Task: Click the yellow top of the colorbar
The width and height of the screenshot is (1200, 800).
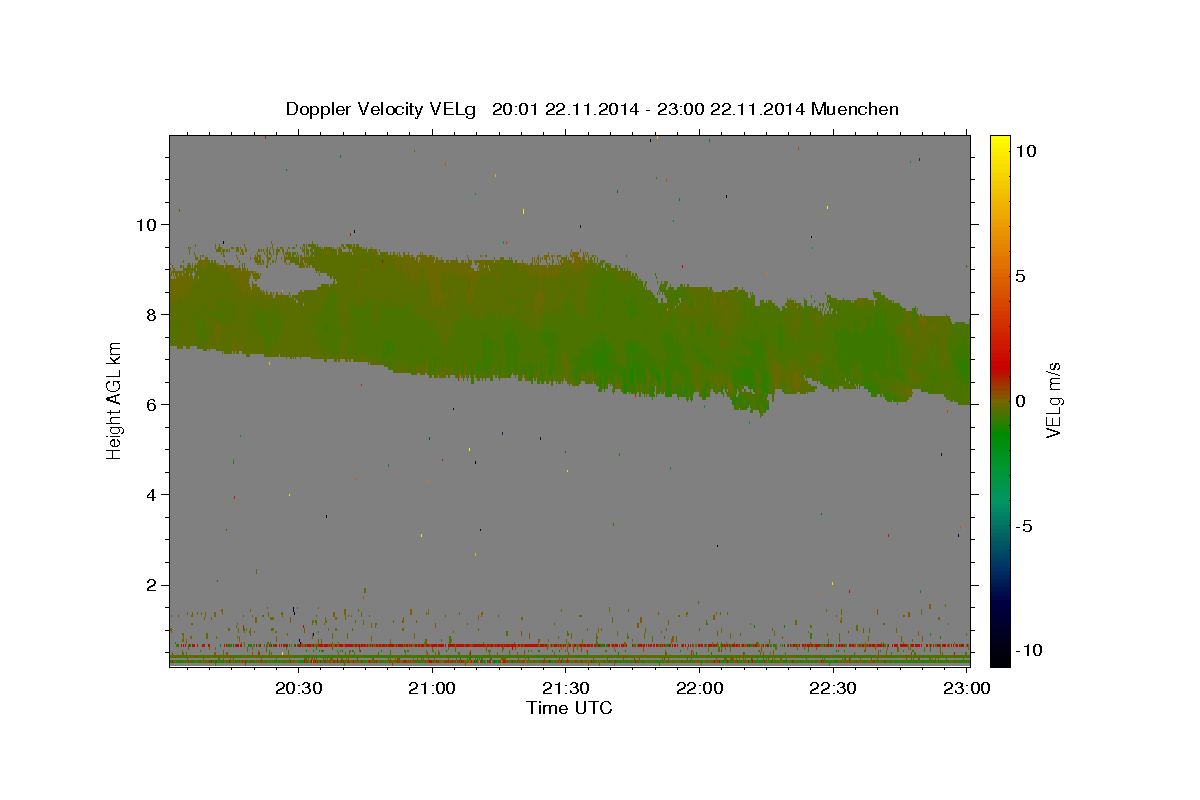Action: point(999,142)
